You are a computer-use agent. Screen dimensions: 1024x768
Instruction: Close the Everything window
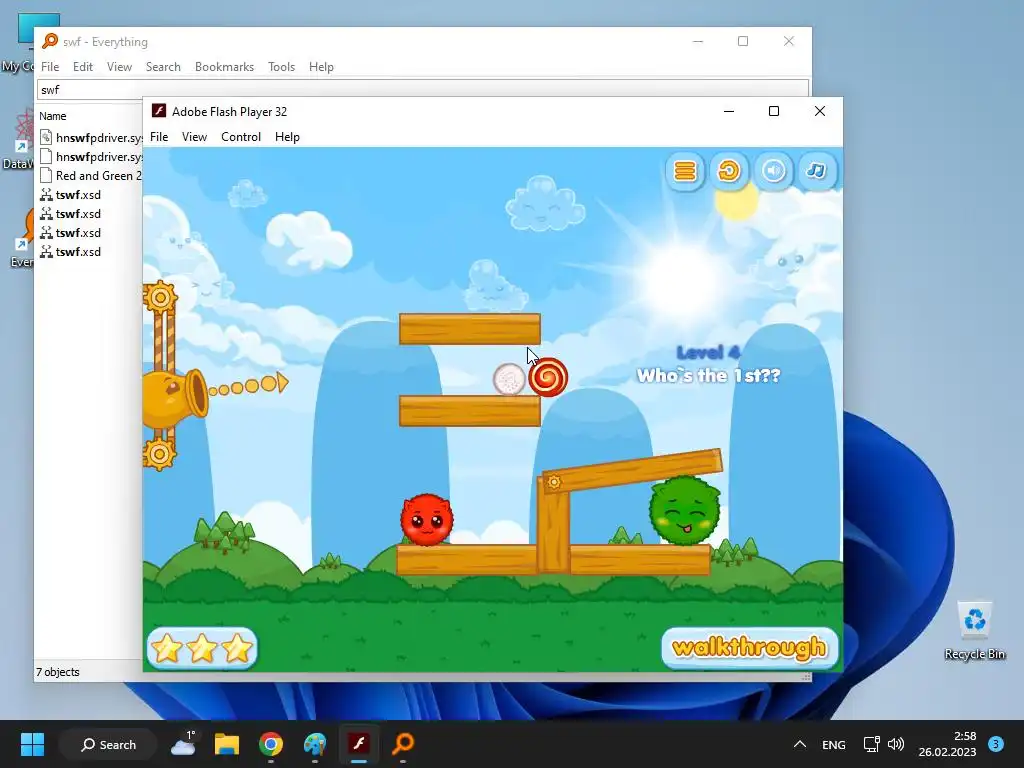788,41
